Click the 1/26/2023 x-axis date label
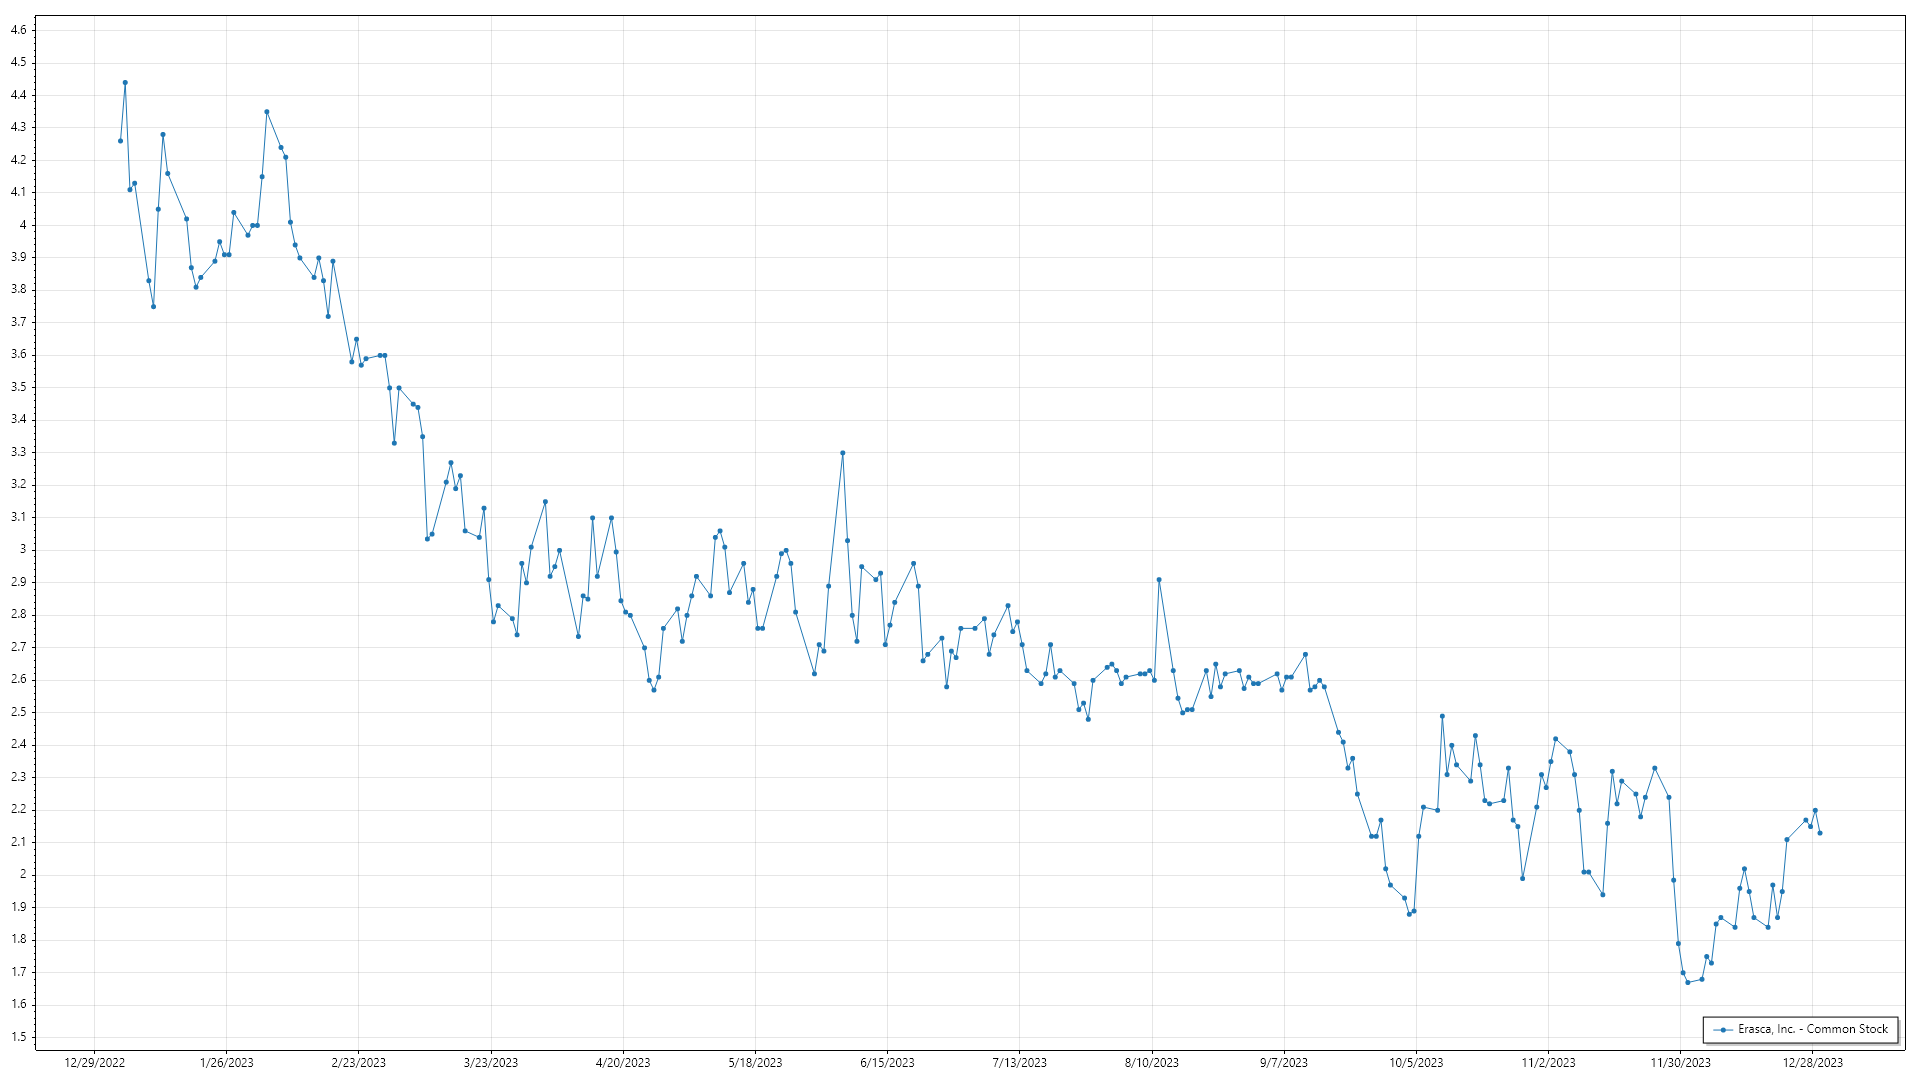Viewport: 1920px width, 1080px height. (x=227, y=1063)
